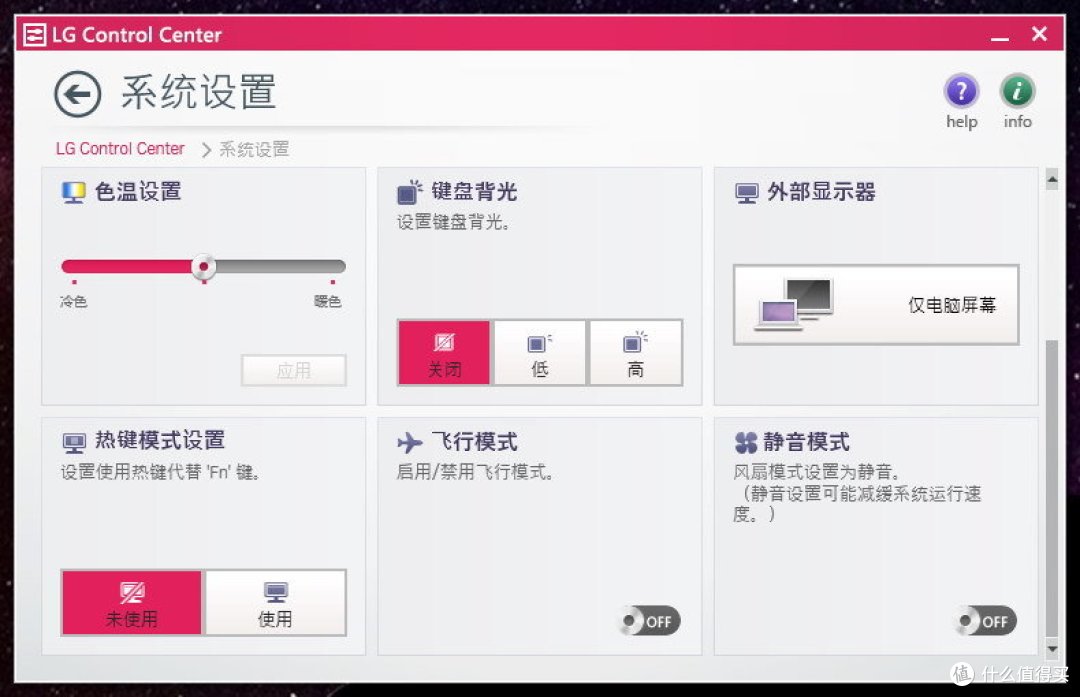The image size is (1080, 697).
Task: Click the 风扇模式设置为静音 description
Action: [816, 472]
